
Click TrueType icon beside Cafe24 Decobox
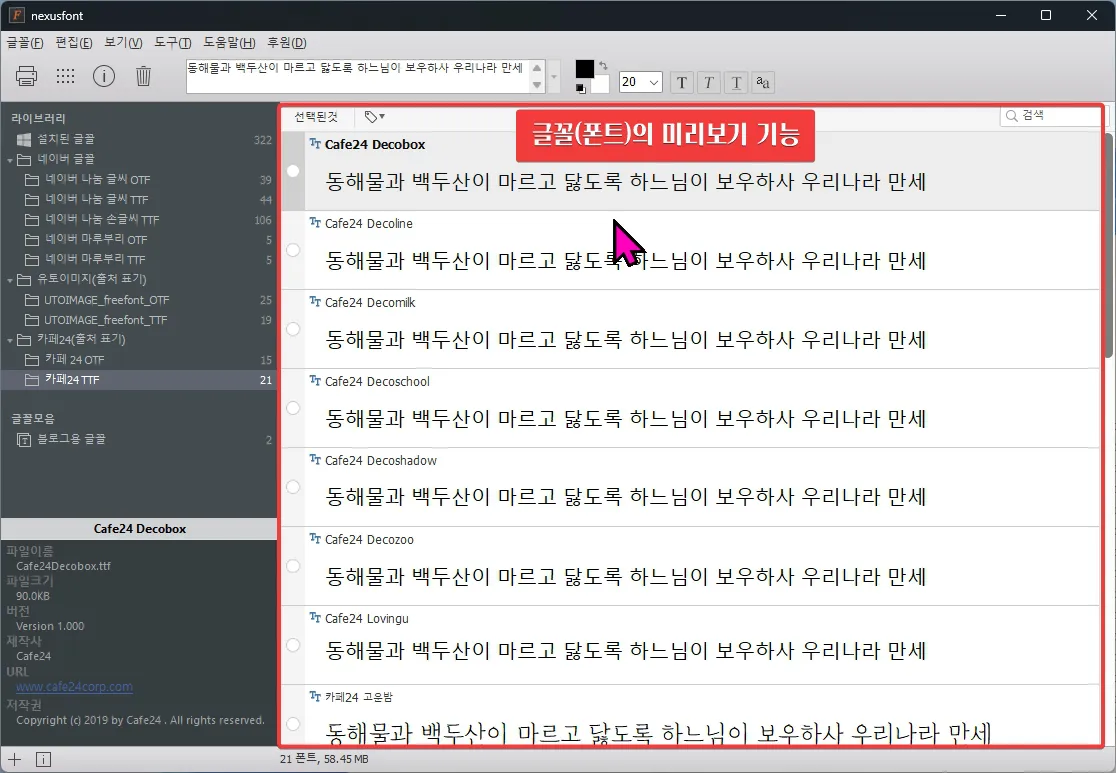pyautogui.click(x=315, y=143)
